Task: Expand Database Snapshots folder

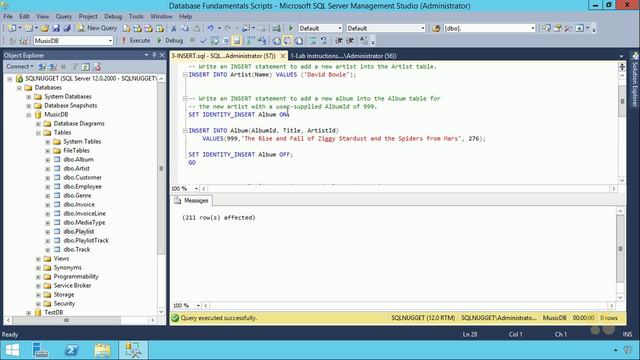Action: click(x=29, y=106)
